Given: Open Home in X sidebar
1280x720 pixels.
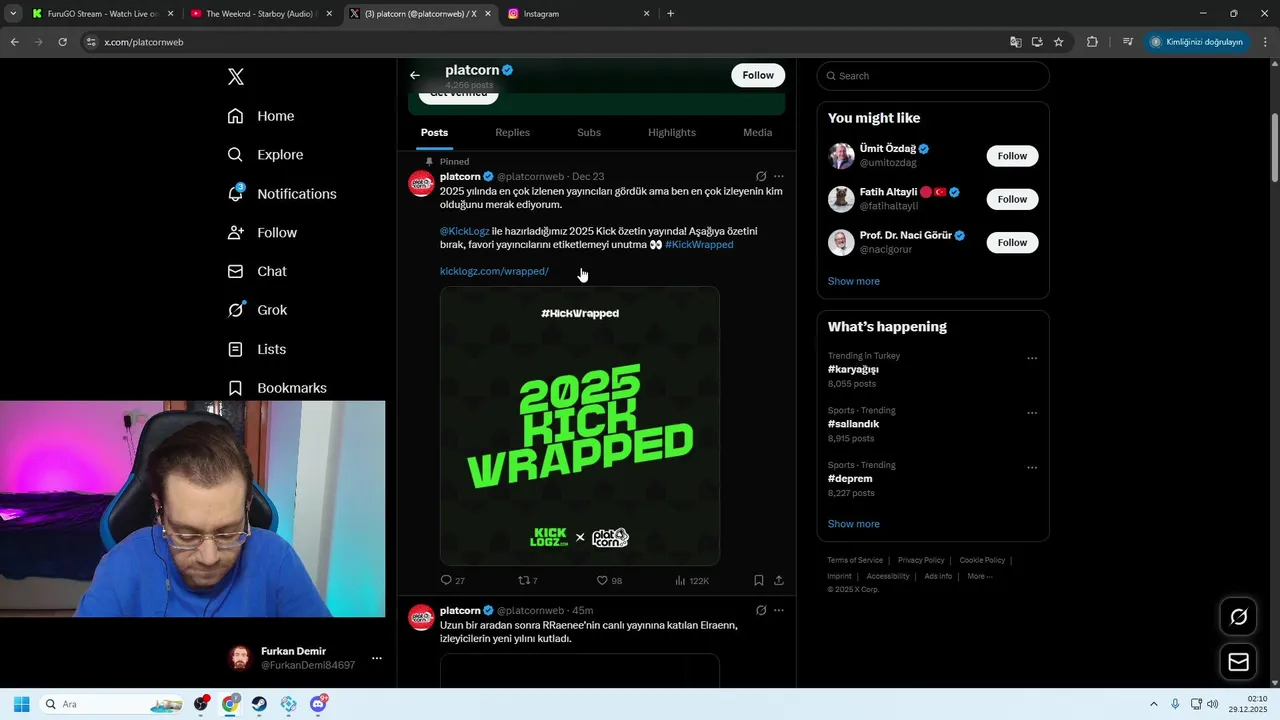Looking at the screenshot, I should 261,116.
